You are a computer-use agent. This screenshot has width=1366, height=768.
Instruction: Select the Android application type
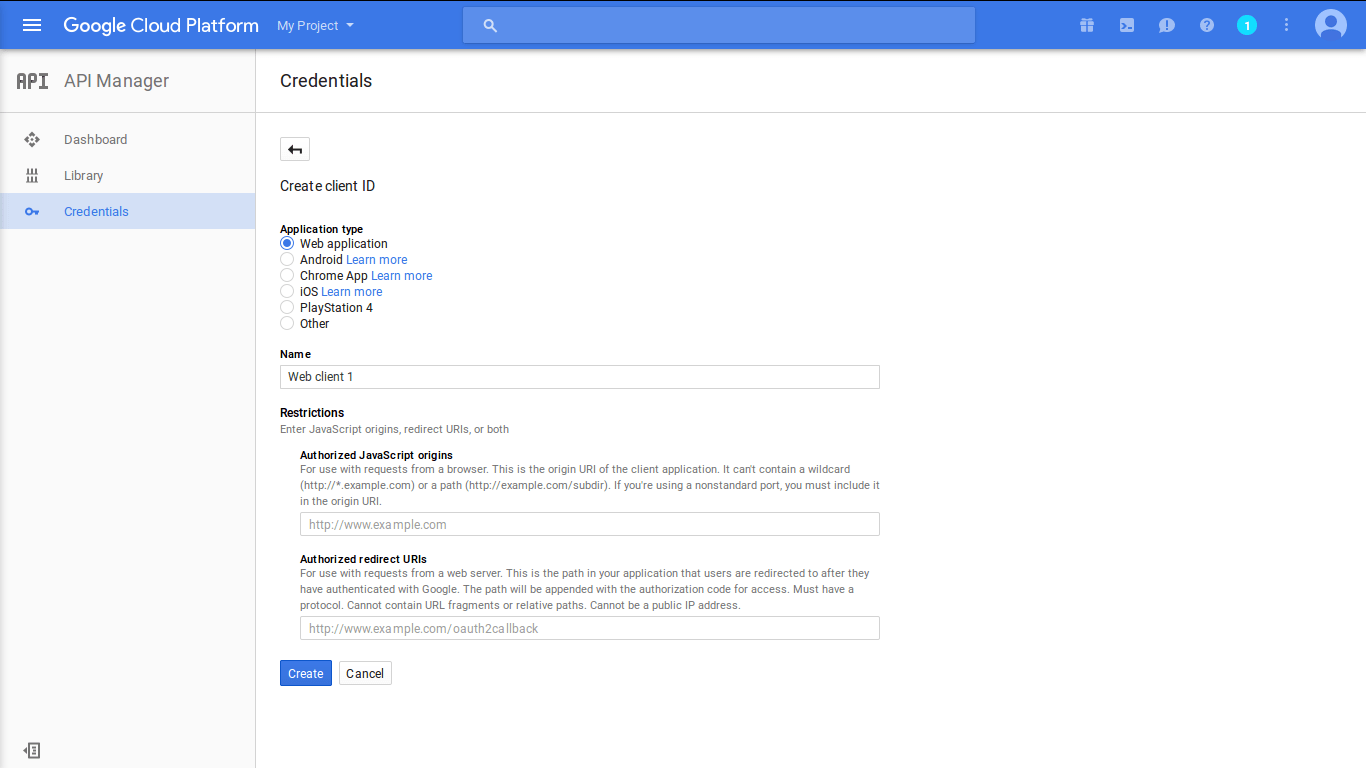point(287,260)
